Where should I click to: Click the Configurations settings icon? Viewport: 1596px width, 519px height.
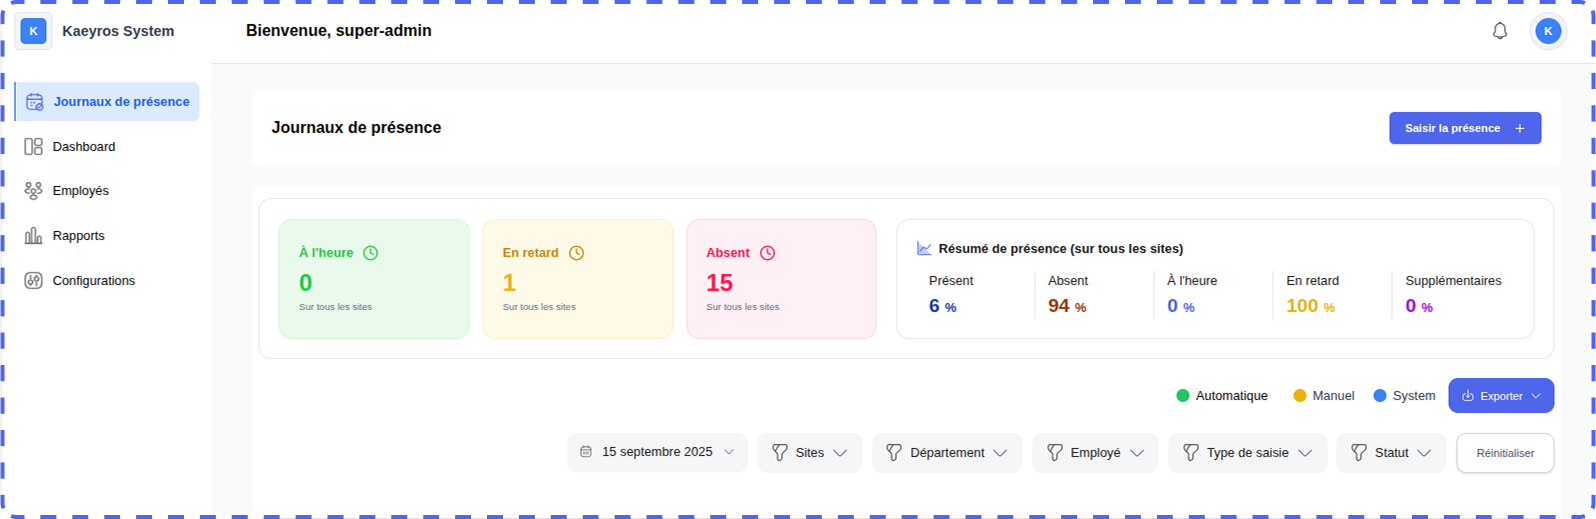(34, 281)
